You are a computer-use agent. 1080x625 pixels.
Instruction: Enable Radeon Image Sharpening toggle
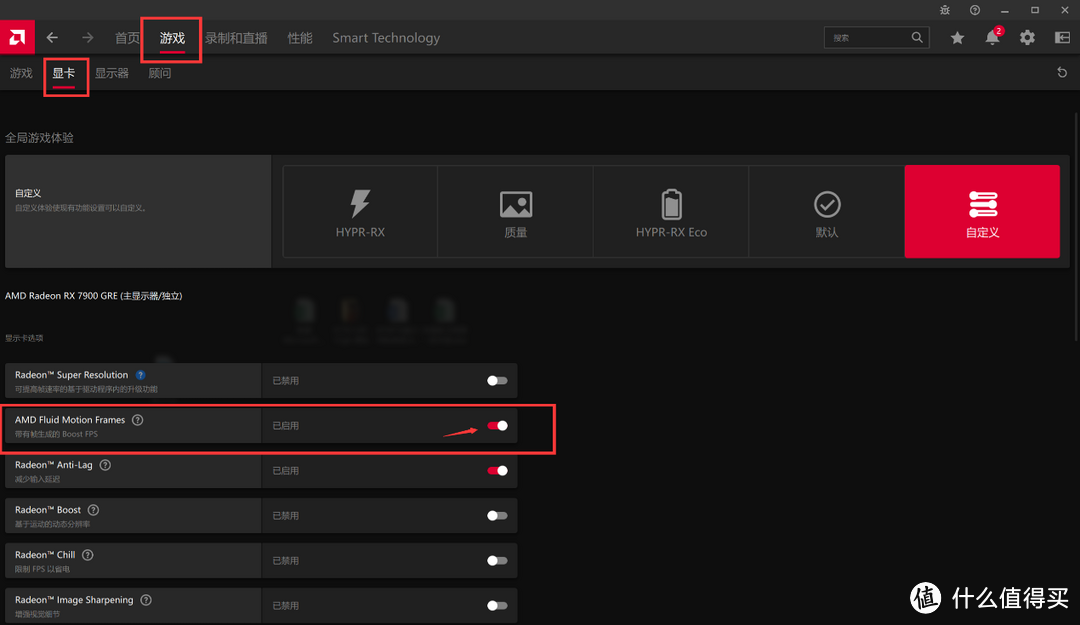(x=497, y=606)
